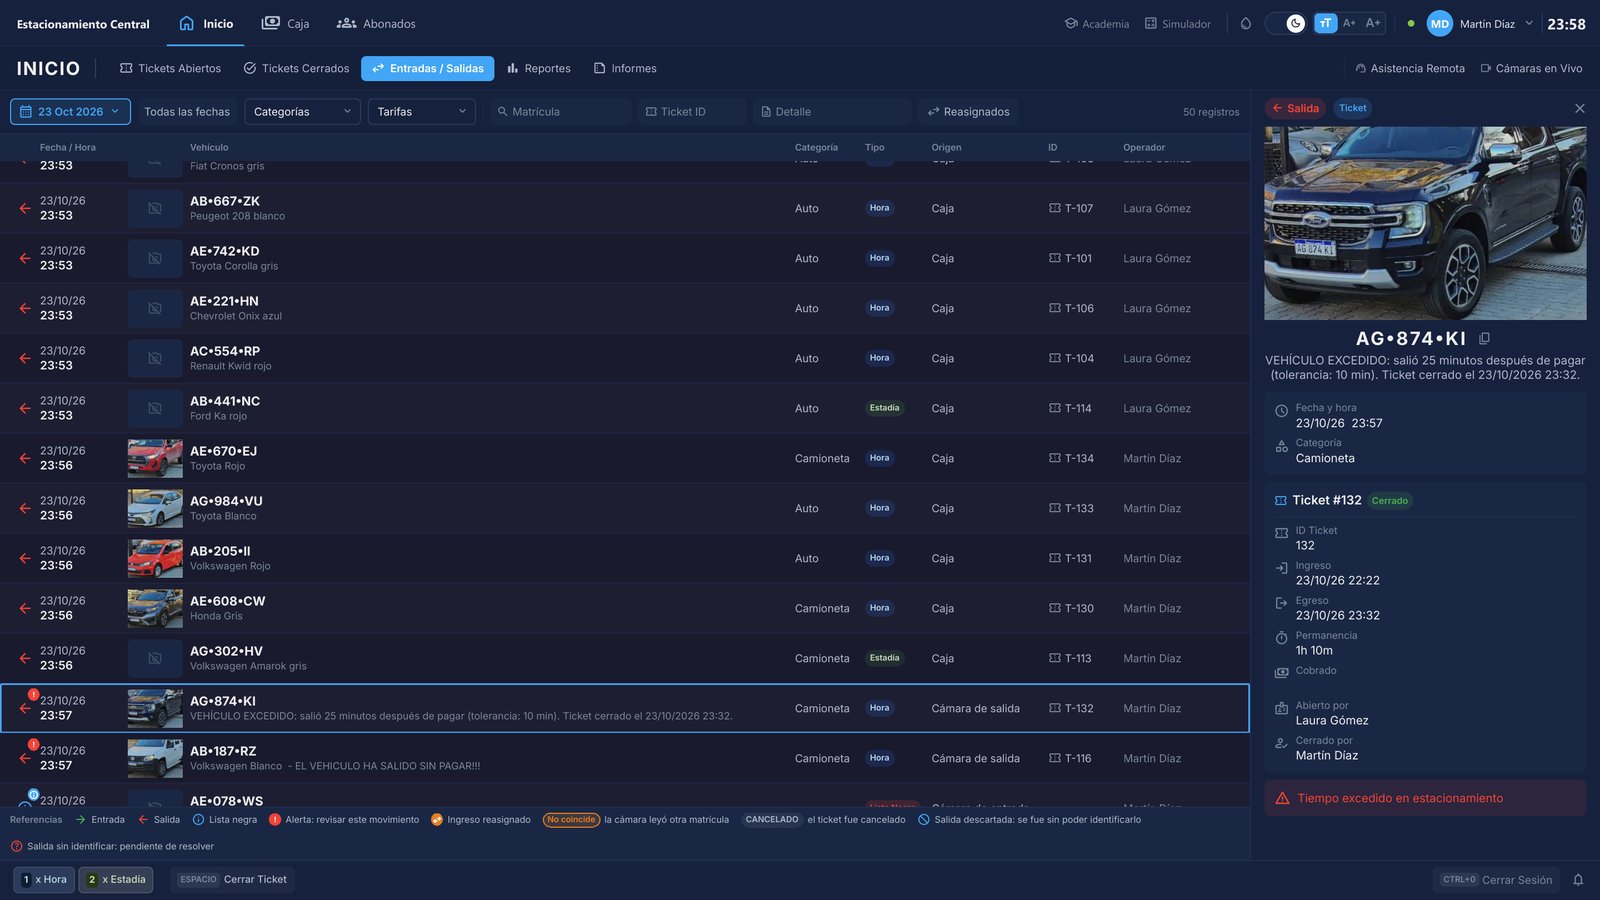1600x900 pixels.
Task: Click Estadía badge on AB•441•NC row
Action: [884, 408]
